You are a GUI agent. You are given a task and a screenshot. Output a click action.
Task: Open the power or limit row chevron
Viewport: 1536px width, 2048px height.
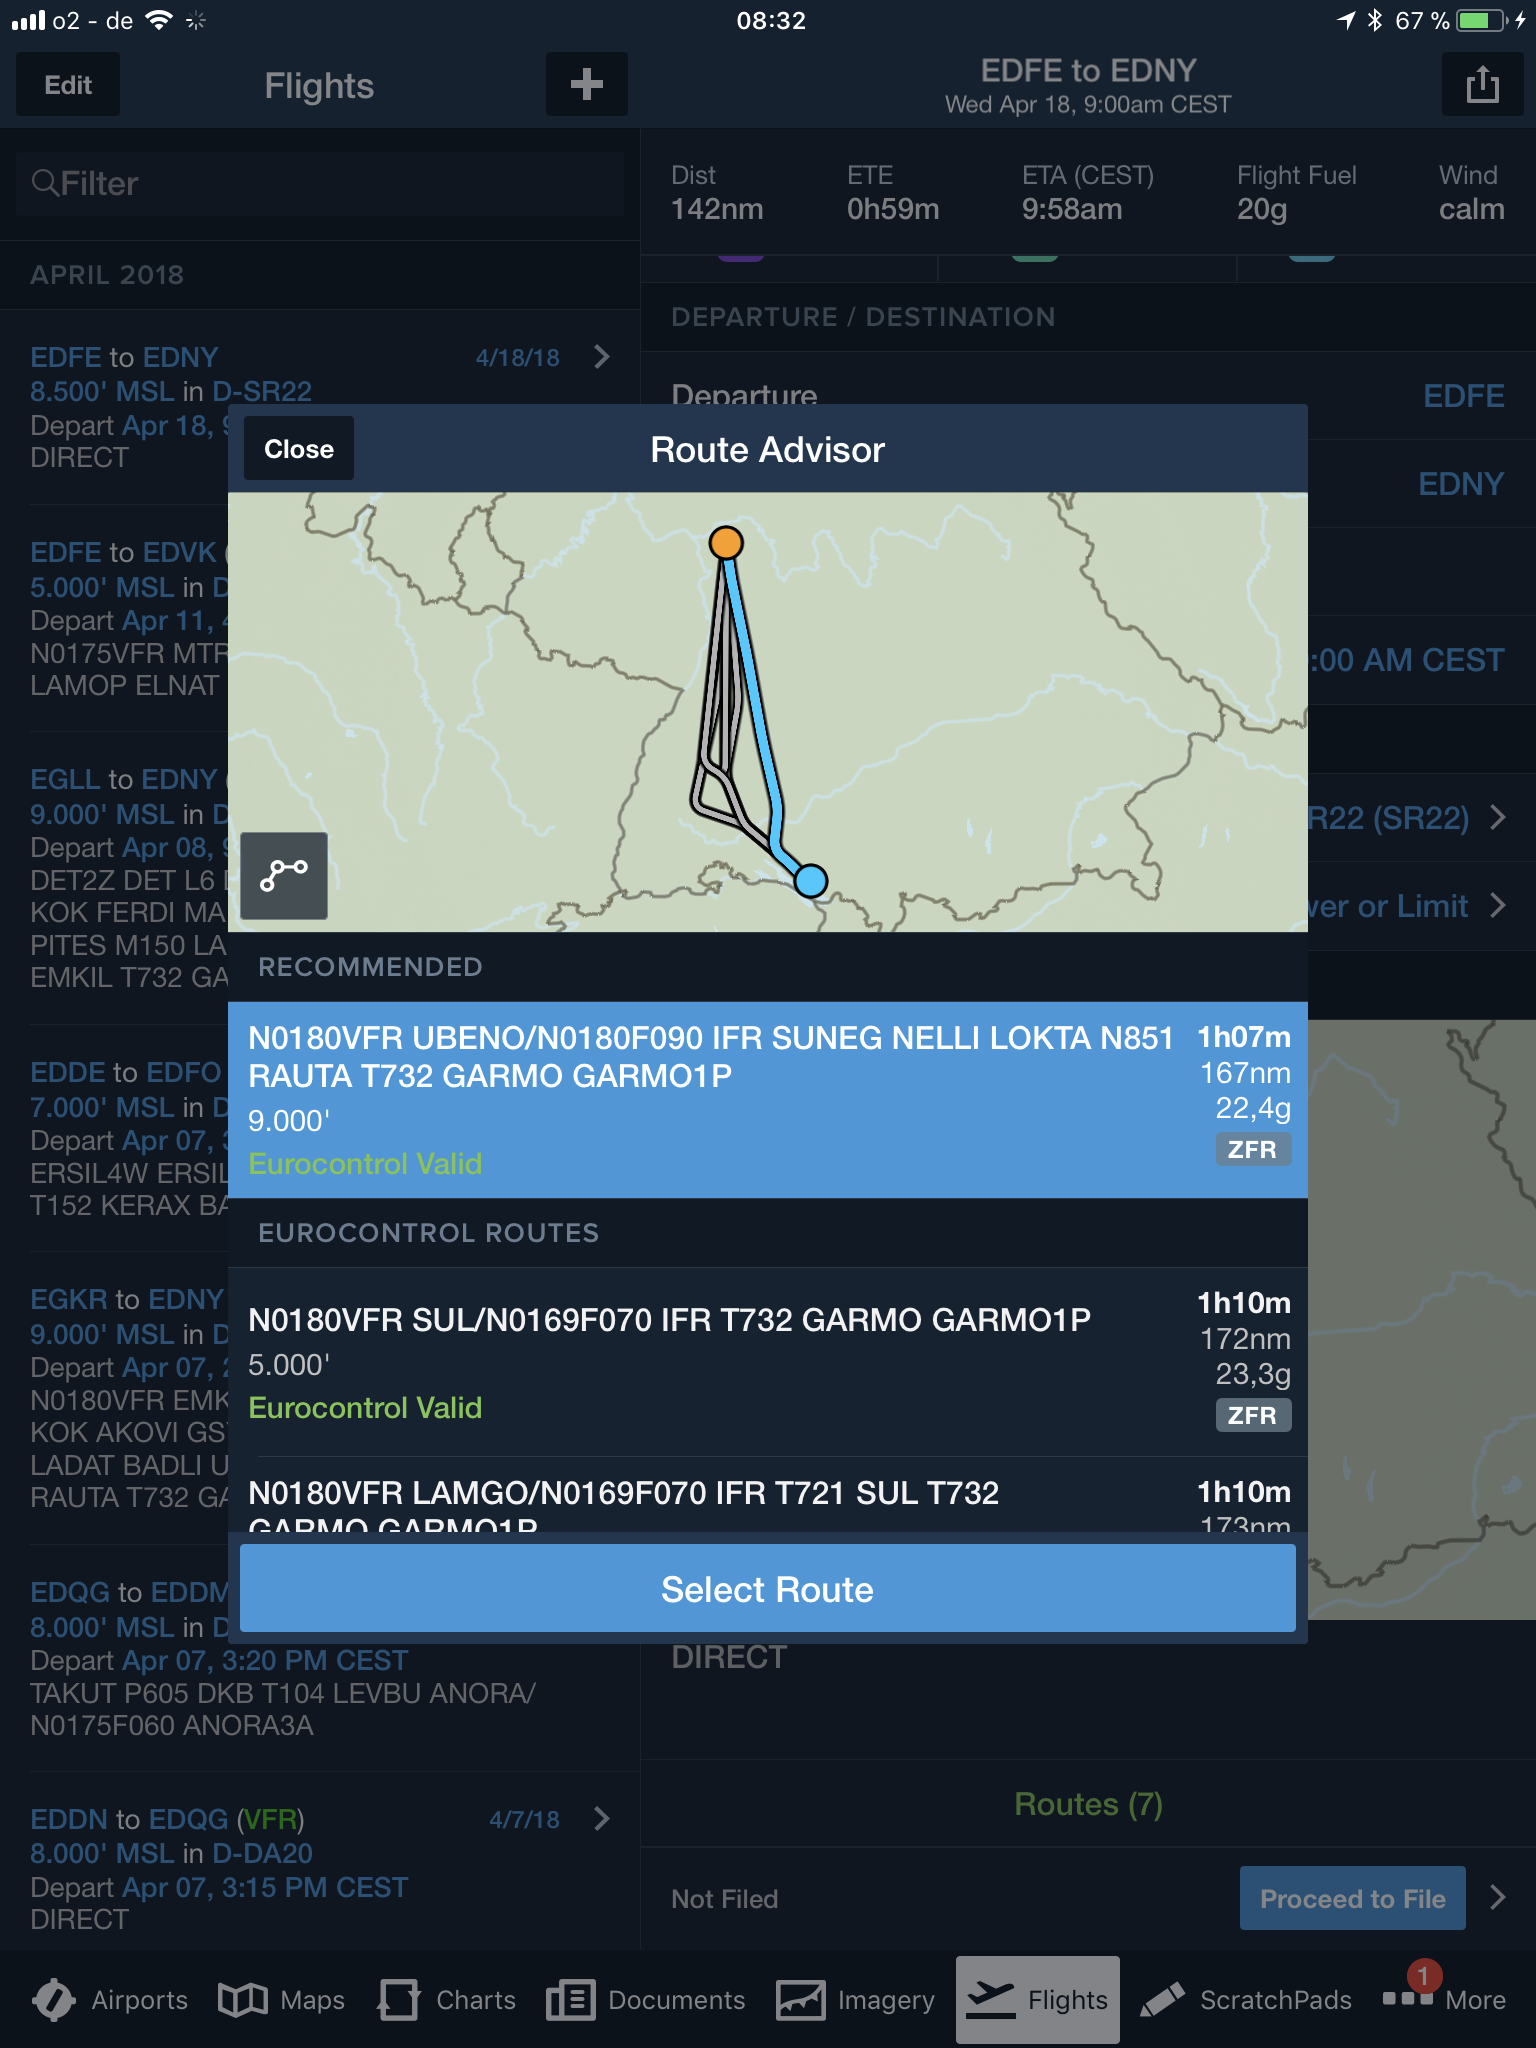point(1498,906)
